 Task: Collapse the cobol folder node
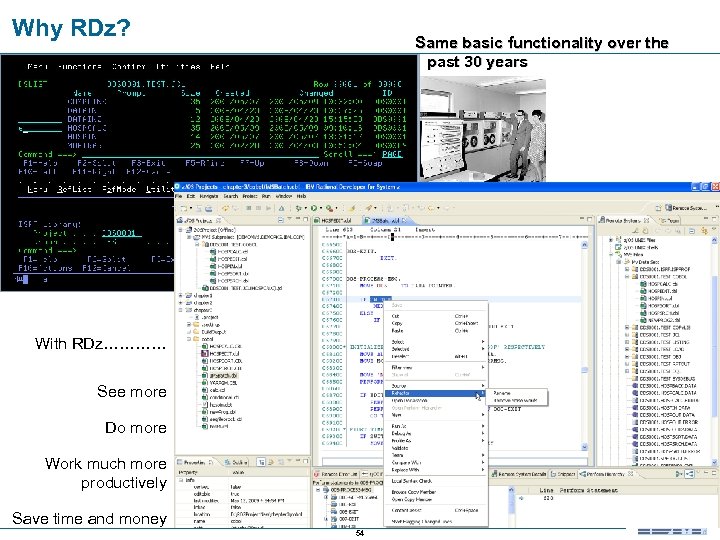coord(189,339)
